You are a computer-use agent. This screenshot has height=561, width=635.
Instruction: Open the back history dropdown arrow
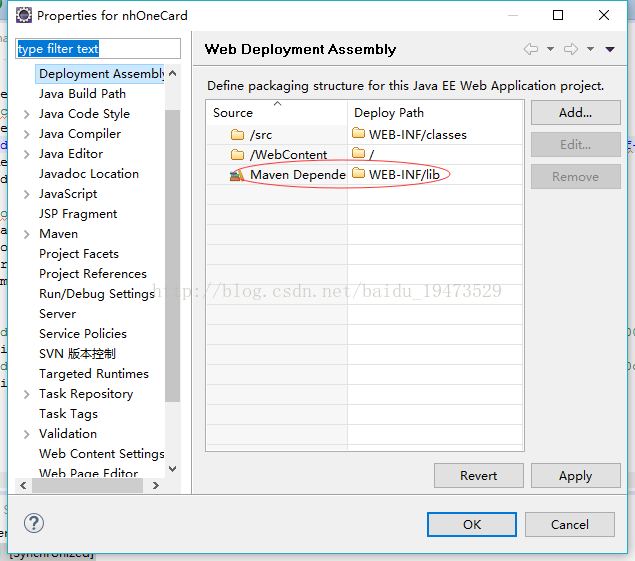point(550,49)
